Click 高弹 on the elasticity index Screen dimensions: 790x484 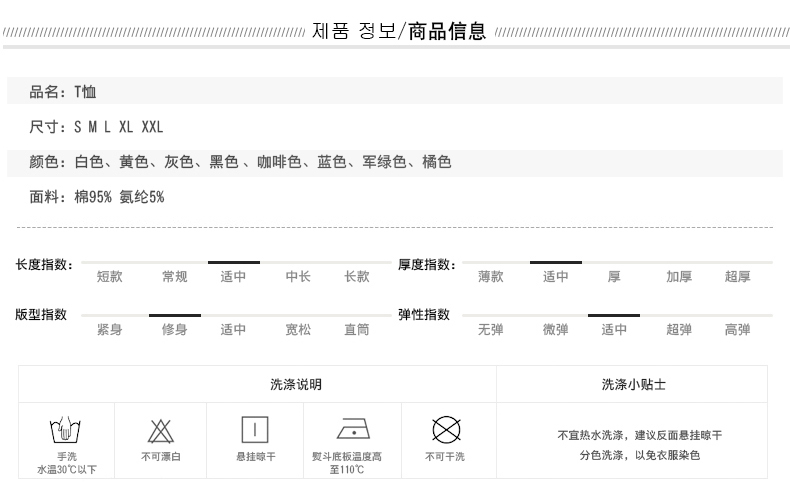738,329
